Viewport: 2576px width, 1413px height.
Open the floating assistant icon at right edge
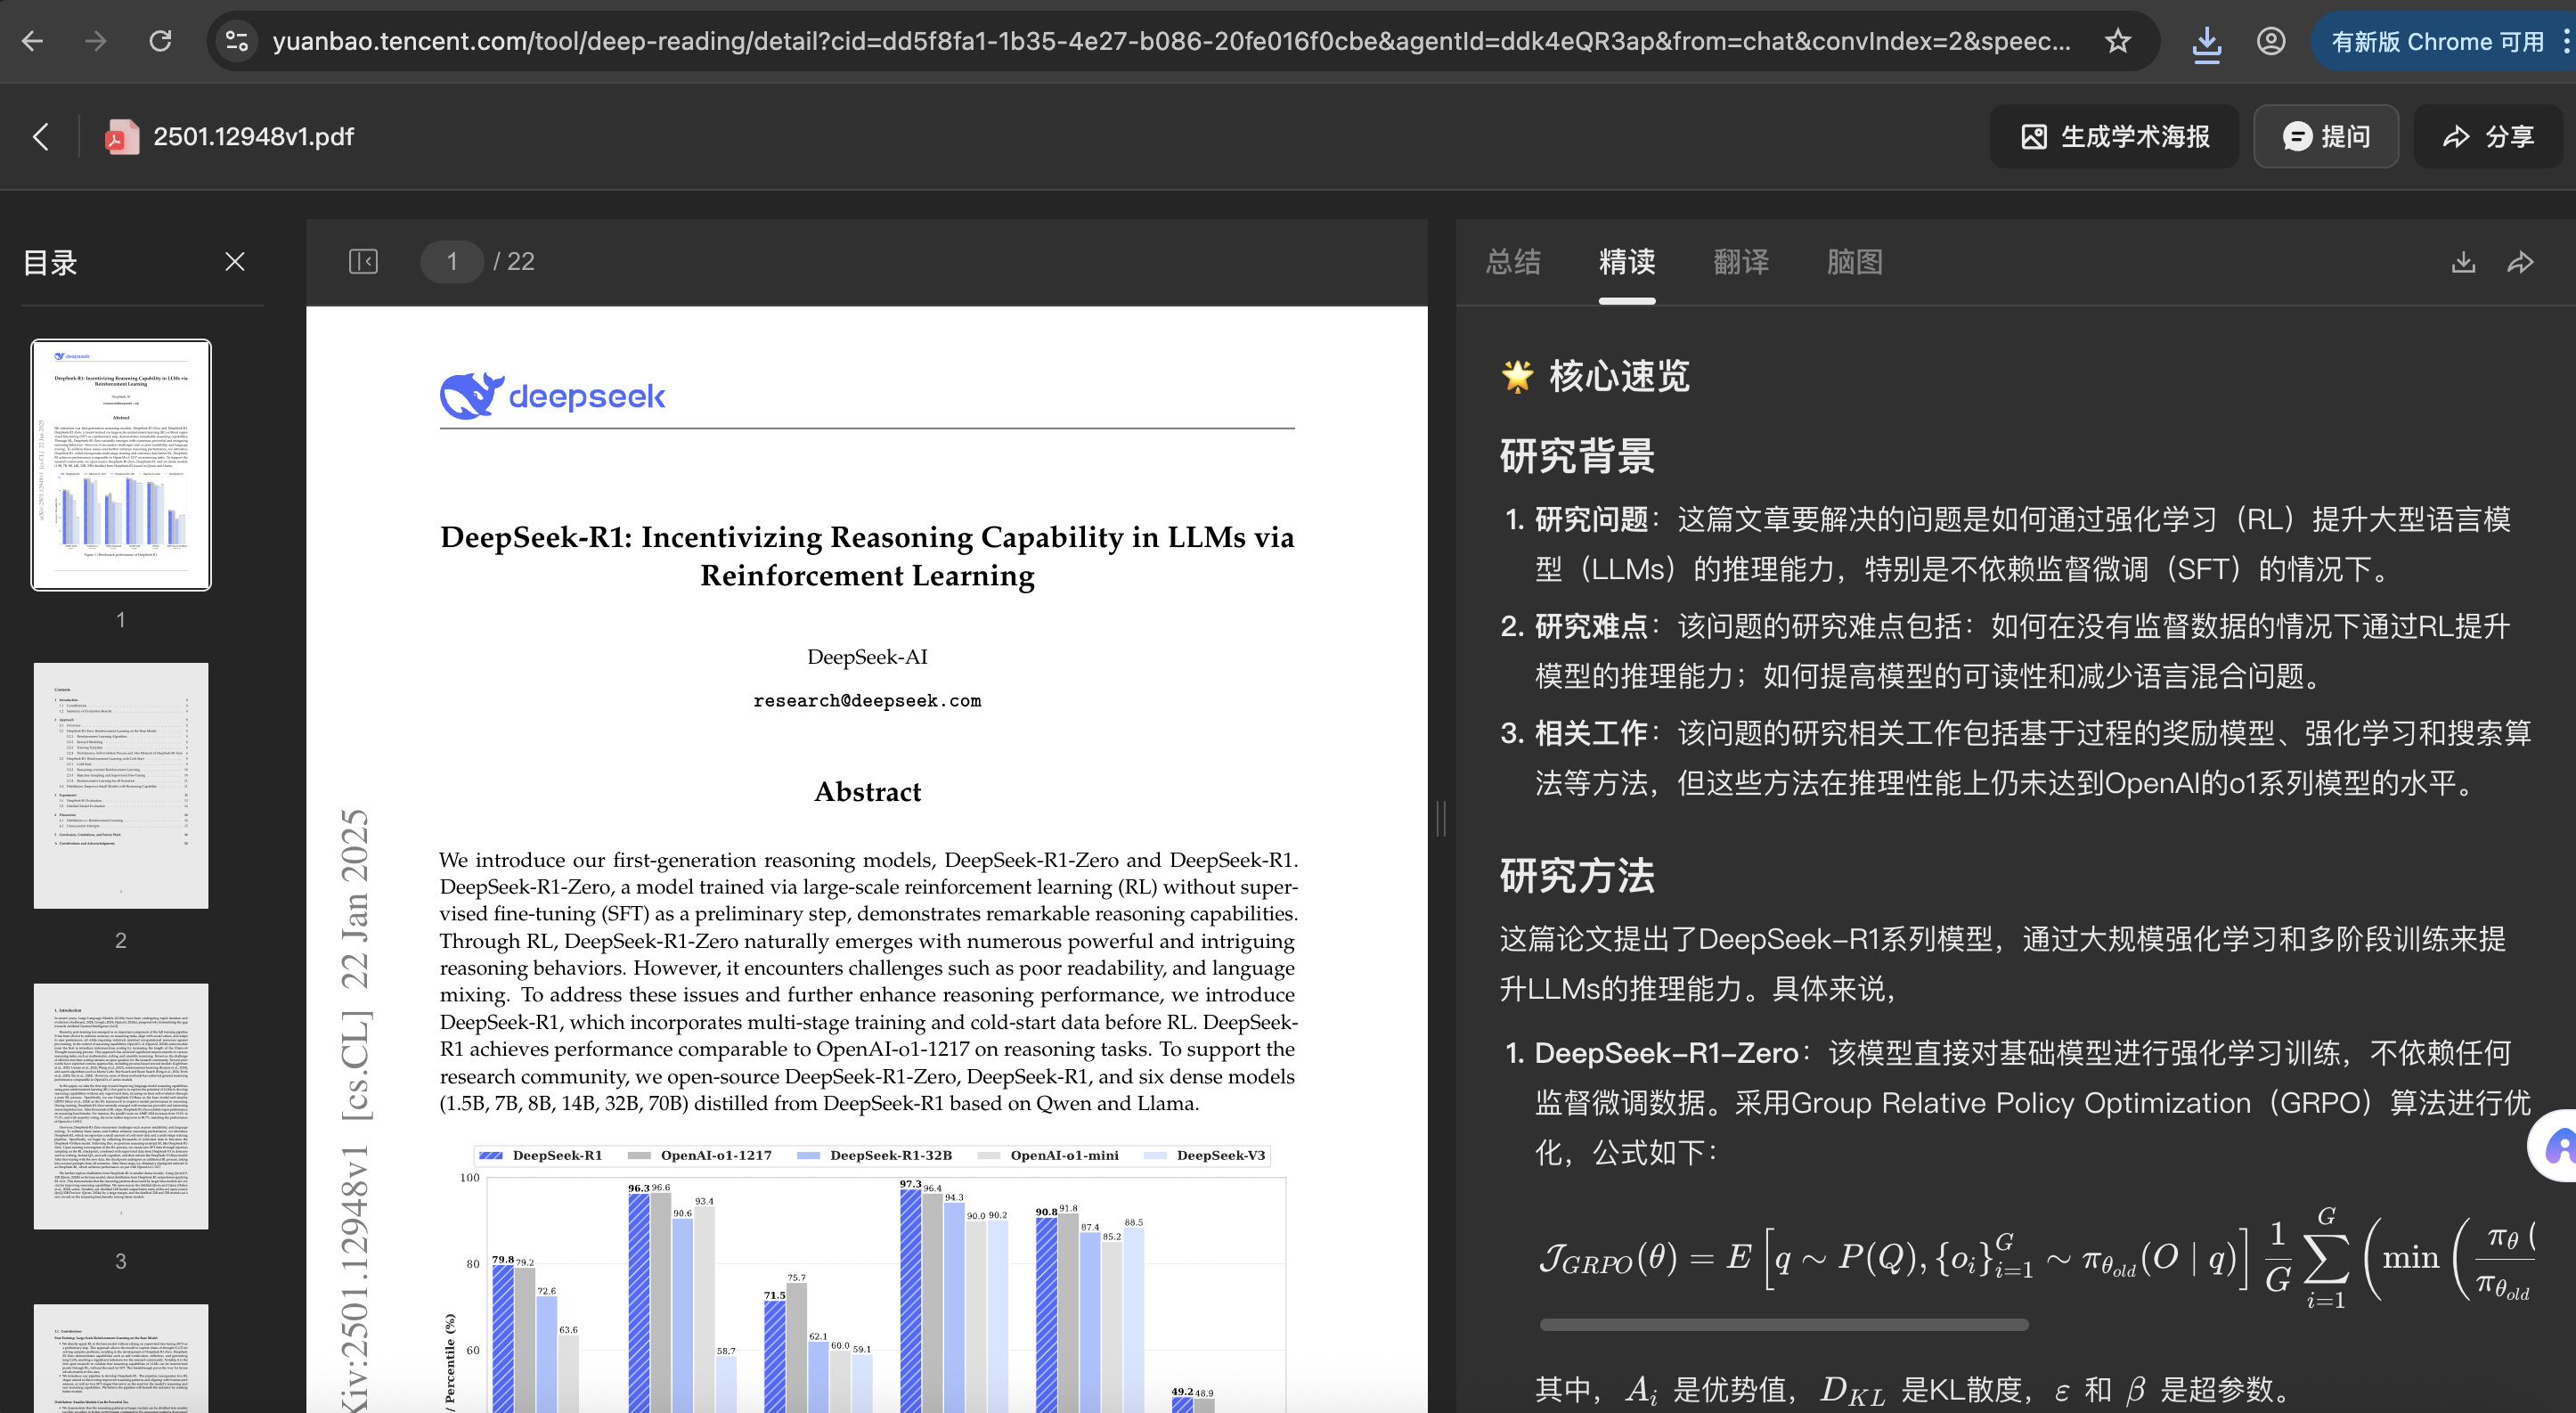click(x=2555, y=1145)
